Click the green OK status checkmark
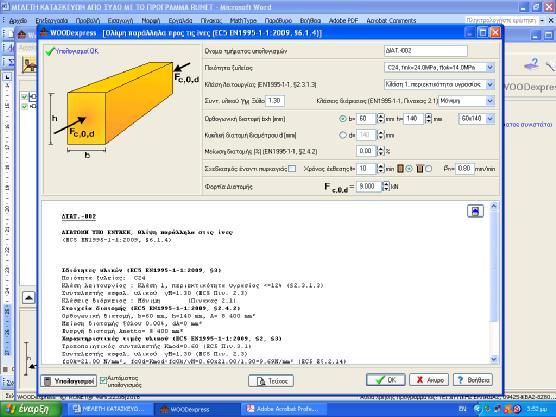Screen dimensions: 556x417 [x=50, y=51]
